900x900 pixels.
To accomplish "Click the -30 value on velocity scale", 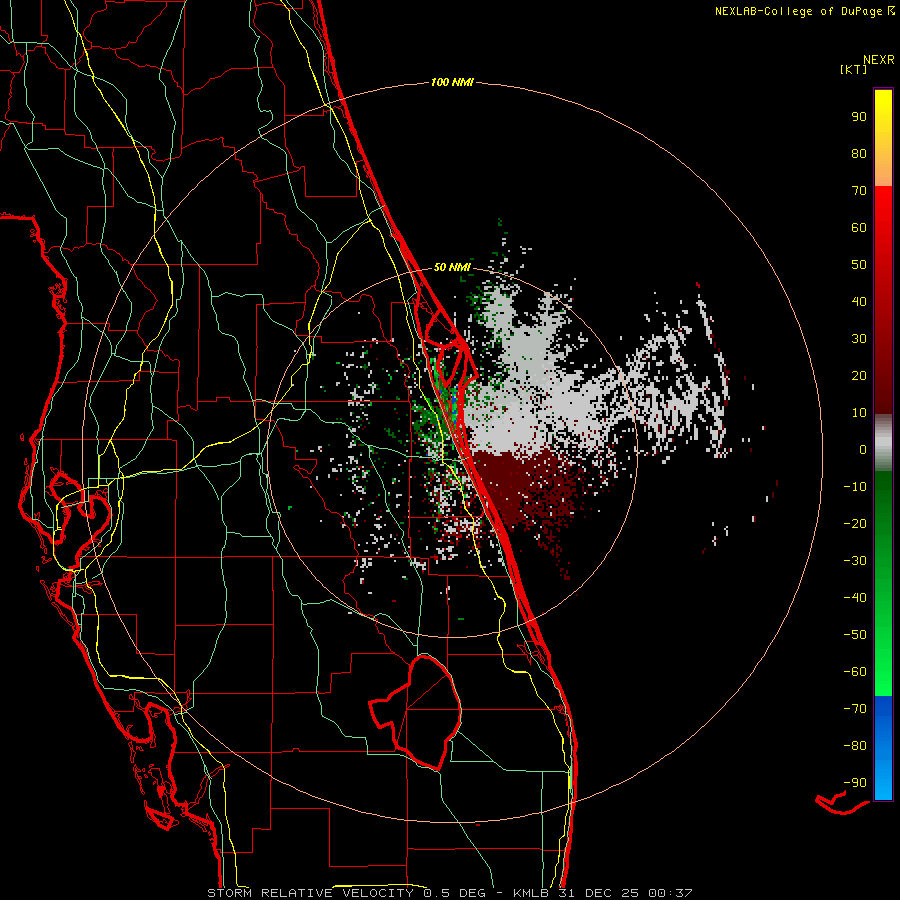I will click(855, 561).
